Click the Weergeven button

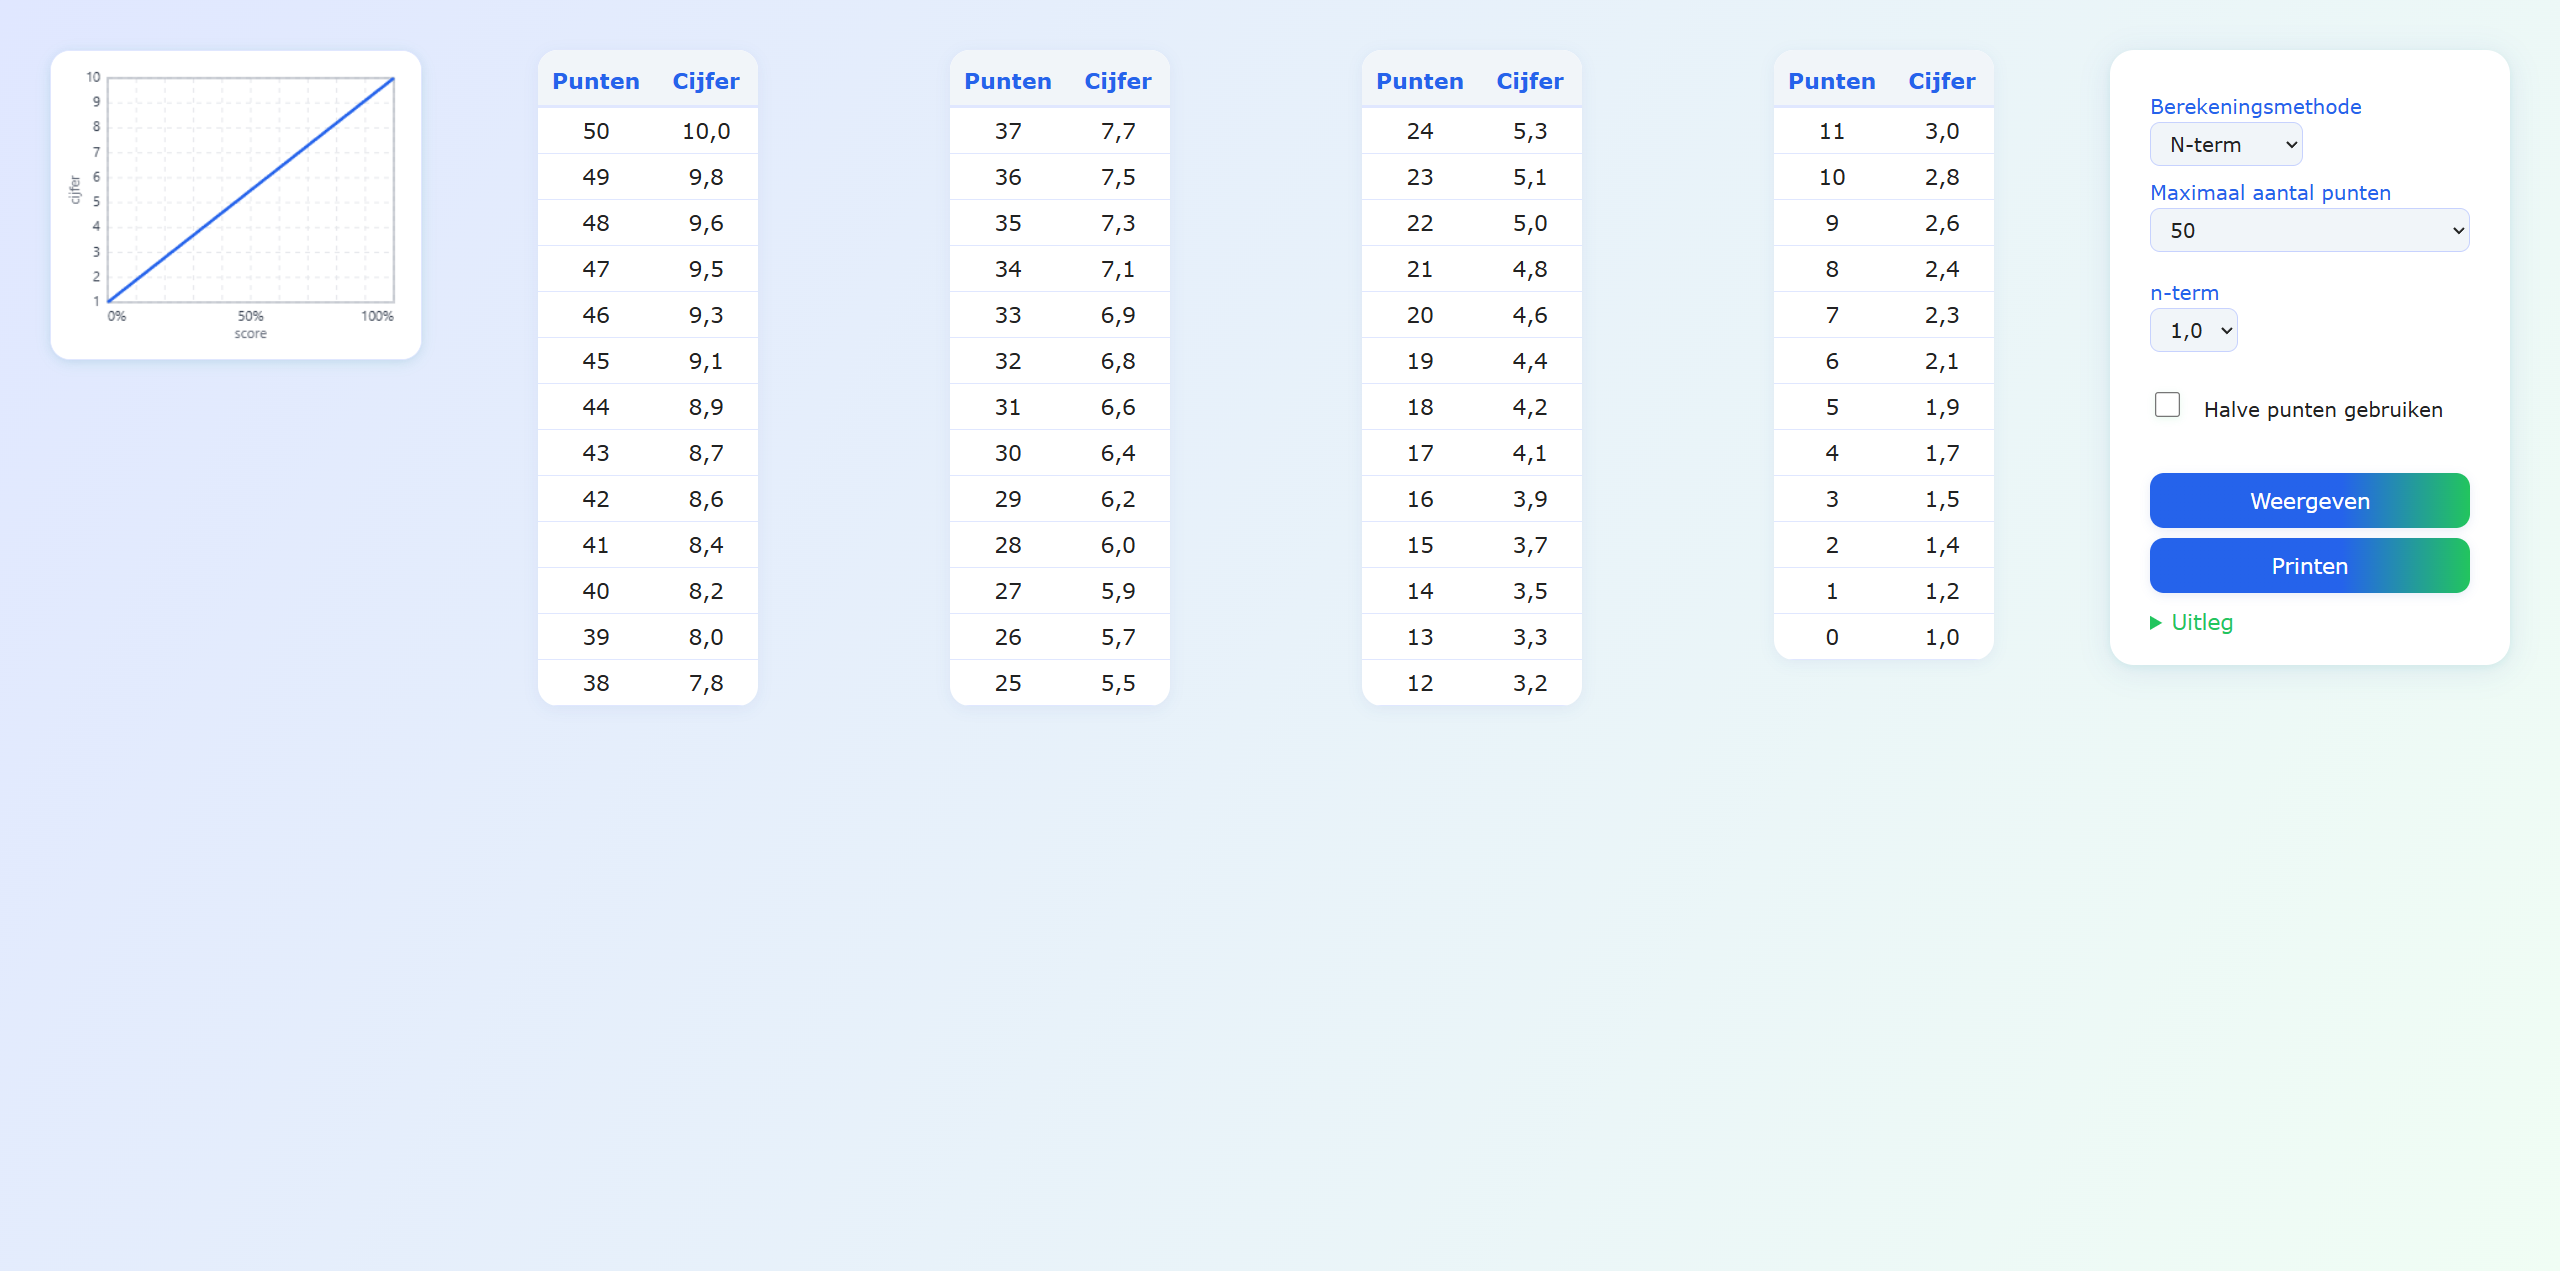[2308, 501]
